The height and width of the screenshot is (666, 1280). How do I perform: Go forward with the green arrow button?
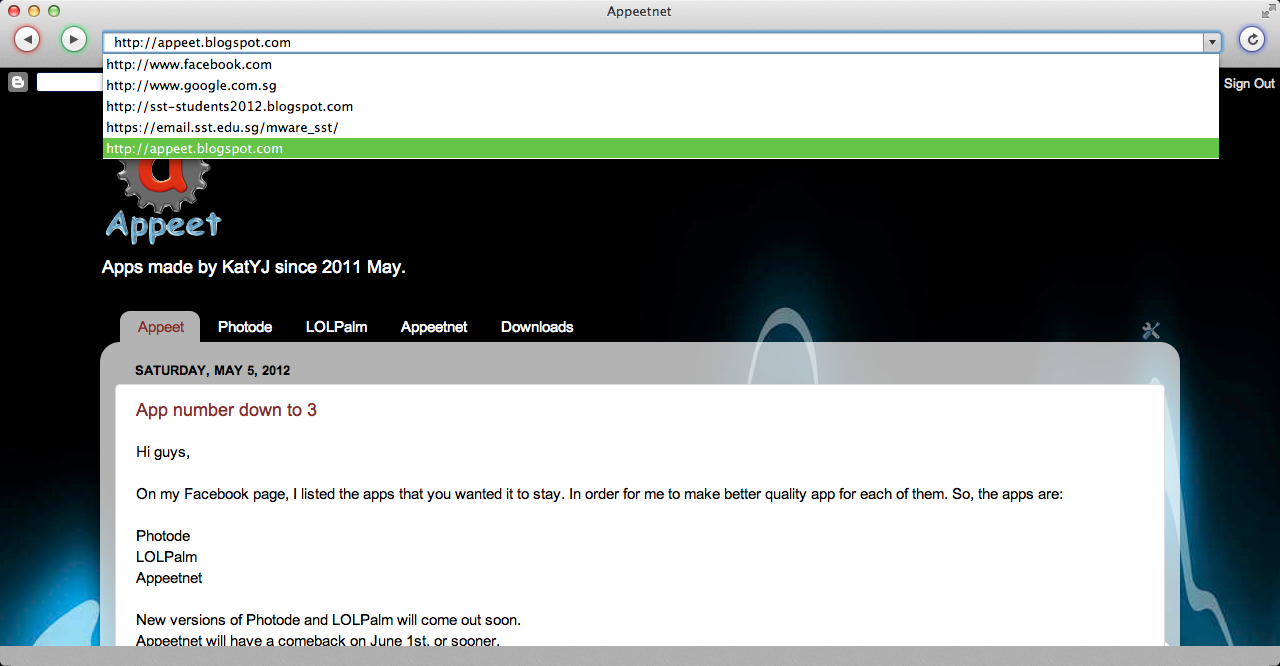[74, 39]
